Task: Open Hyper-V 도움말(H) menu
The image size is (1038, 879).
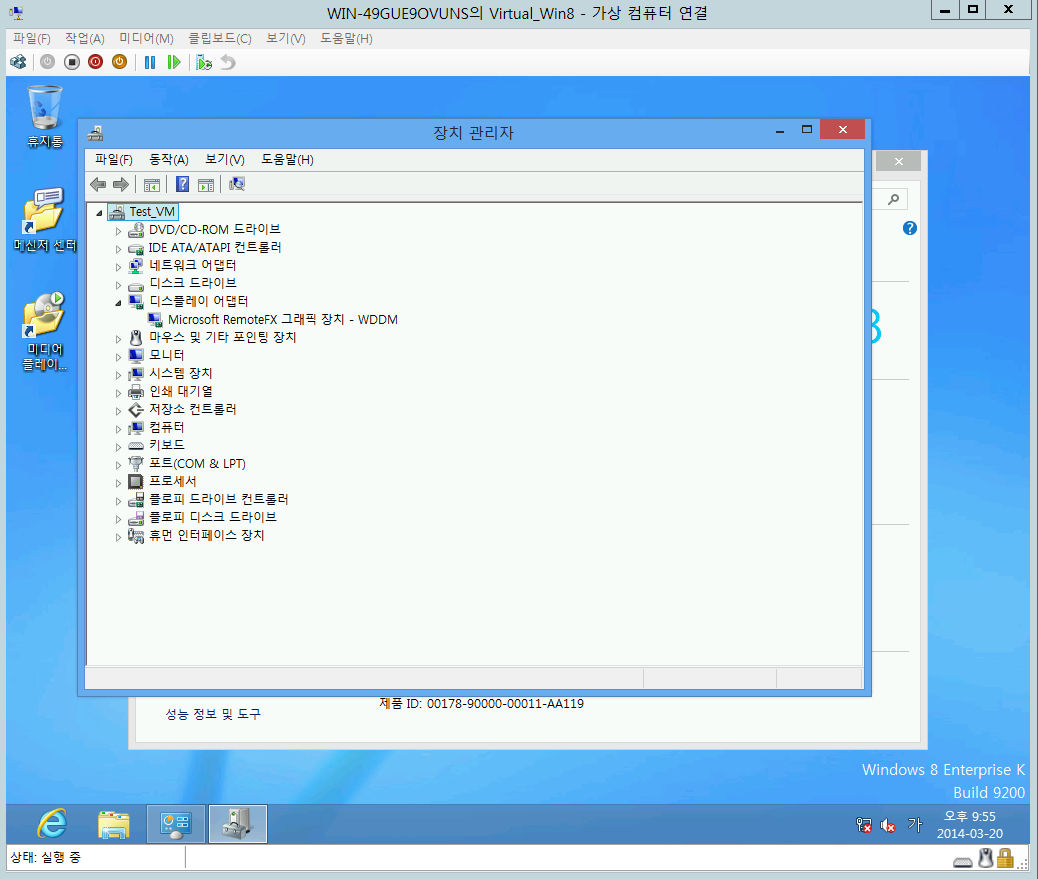Action: [346, 38]
